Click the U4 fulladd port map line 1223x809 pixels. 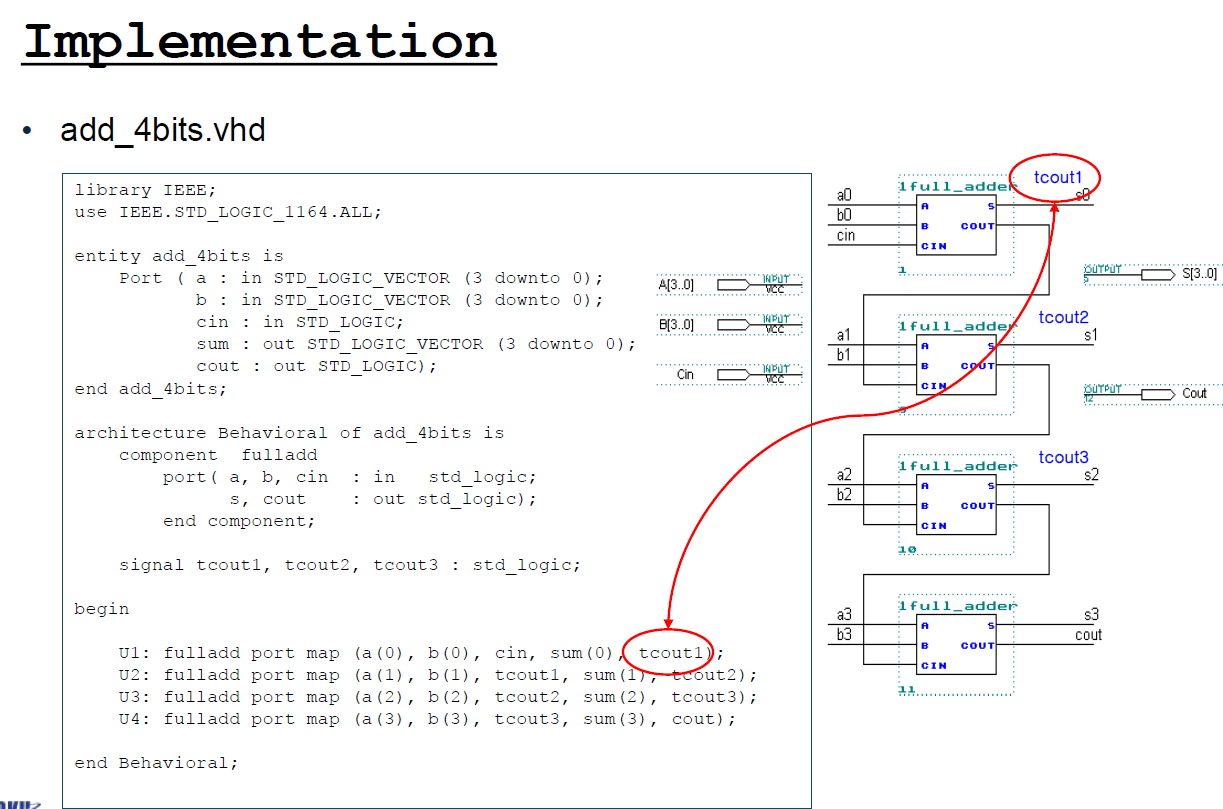pos(427,718)
